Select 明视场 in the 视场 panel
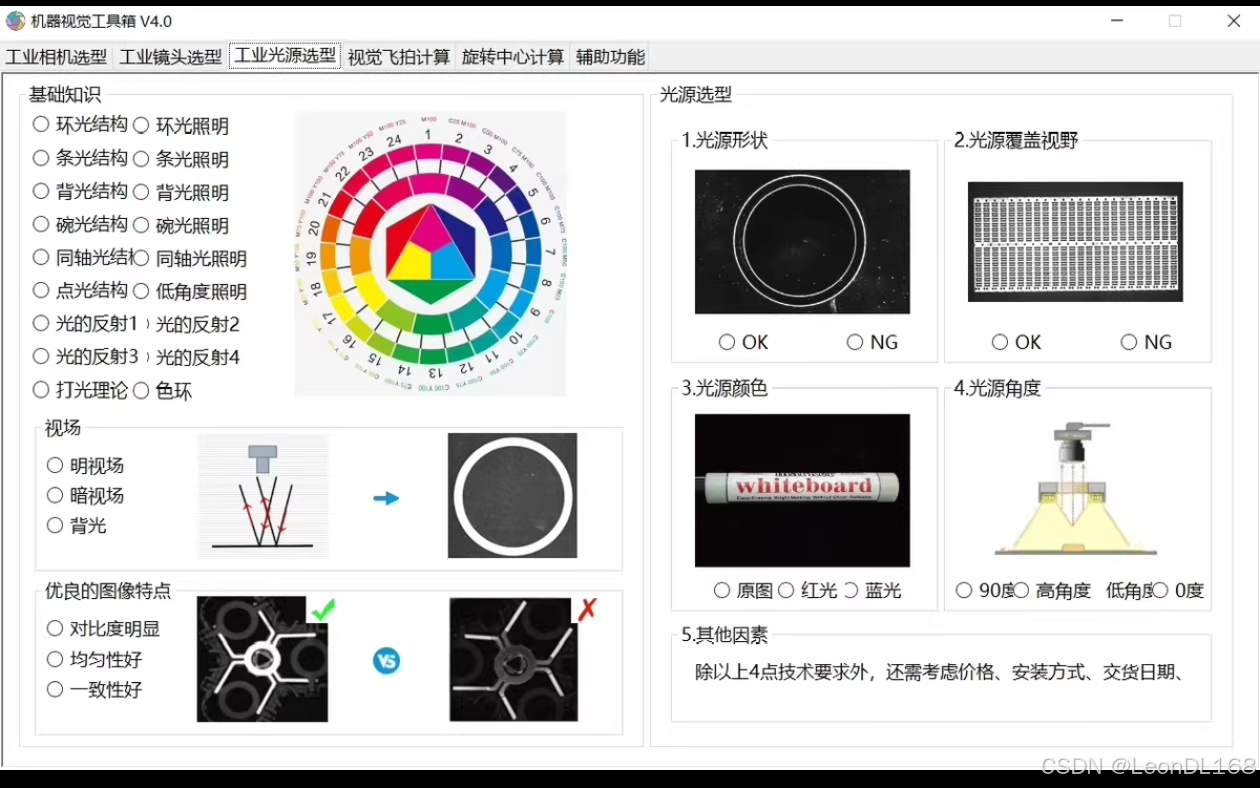The image size is (1260, 788). tap(56, 464)
